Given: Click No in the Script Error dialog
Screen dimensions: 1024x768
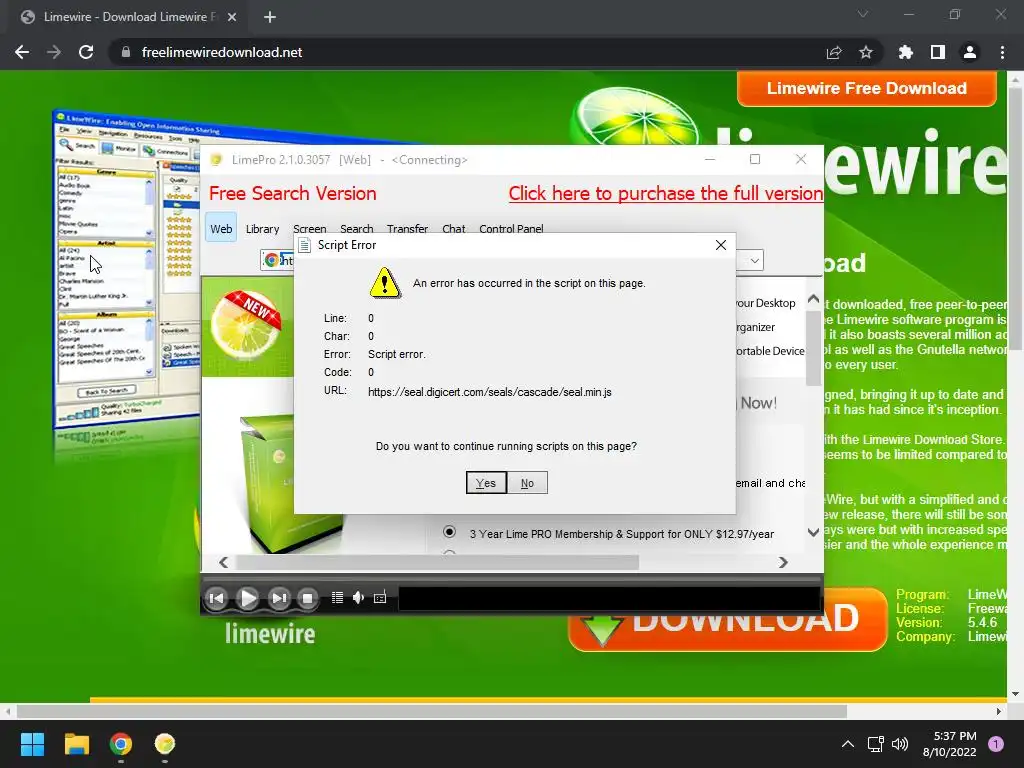Looking at the screenshot, I should tap(527, 483).
